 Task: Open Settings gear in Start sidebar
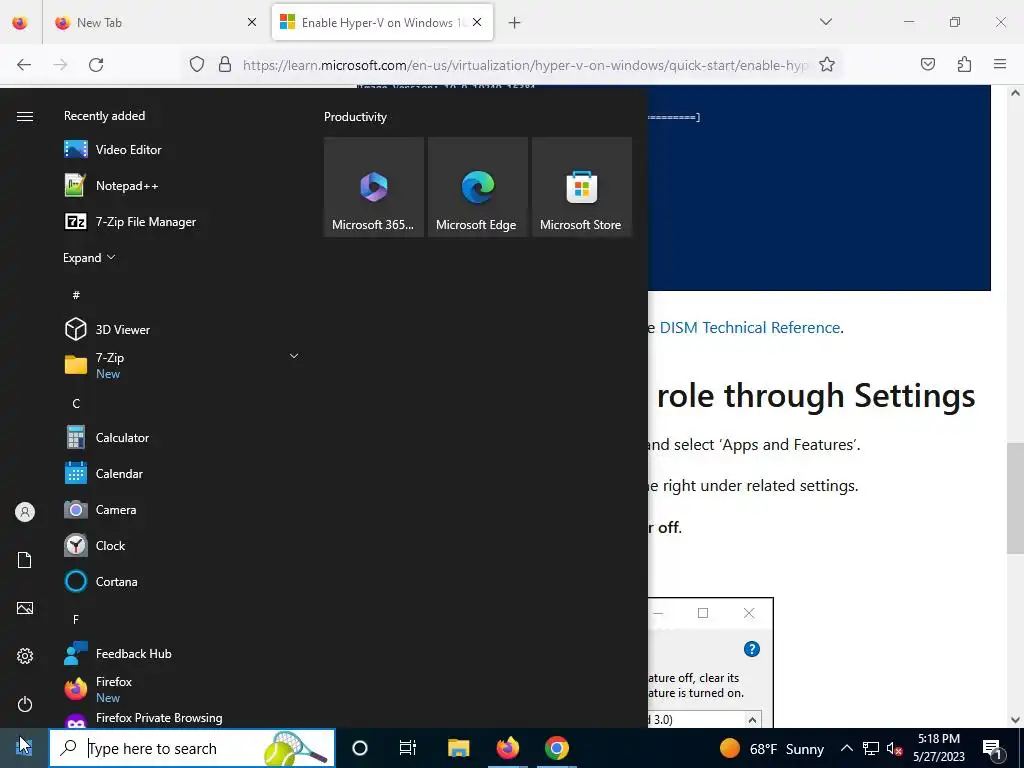(x=25, y=656)
